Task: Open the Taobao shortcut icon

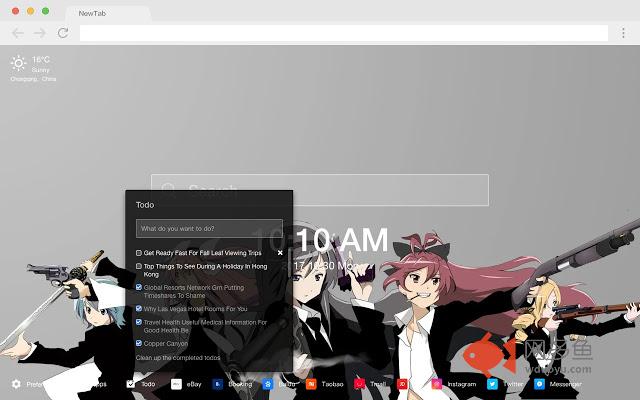Action: point(311,384)
